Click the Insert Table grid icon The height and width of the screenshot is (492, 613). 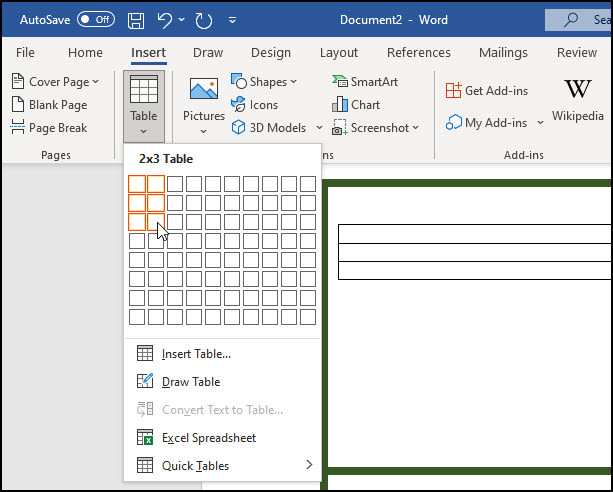[145, 353]
